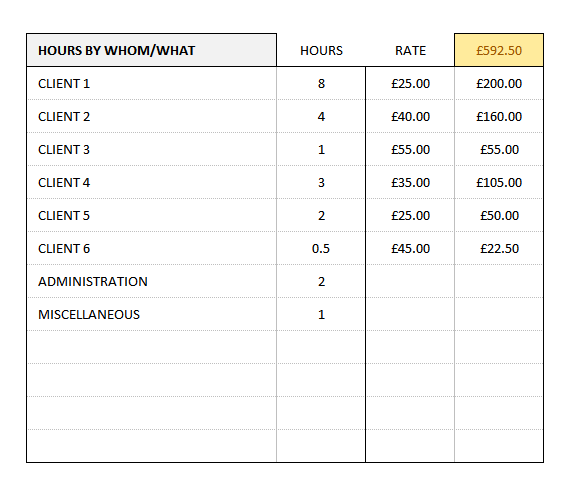
Task: Select the MISCELLANEOUS row label
Action: 151,314
